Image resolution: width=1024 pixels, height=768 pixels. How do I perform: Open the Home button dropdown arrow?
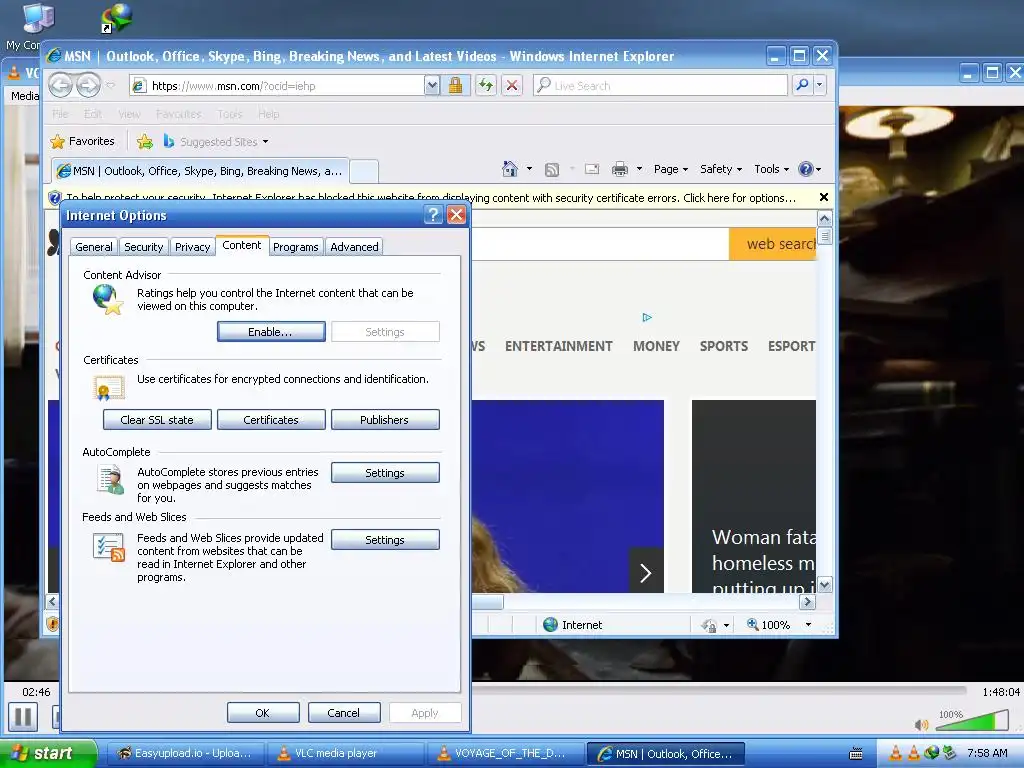pyautogui.click(x=529, y=169)
